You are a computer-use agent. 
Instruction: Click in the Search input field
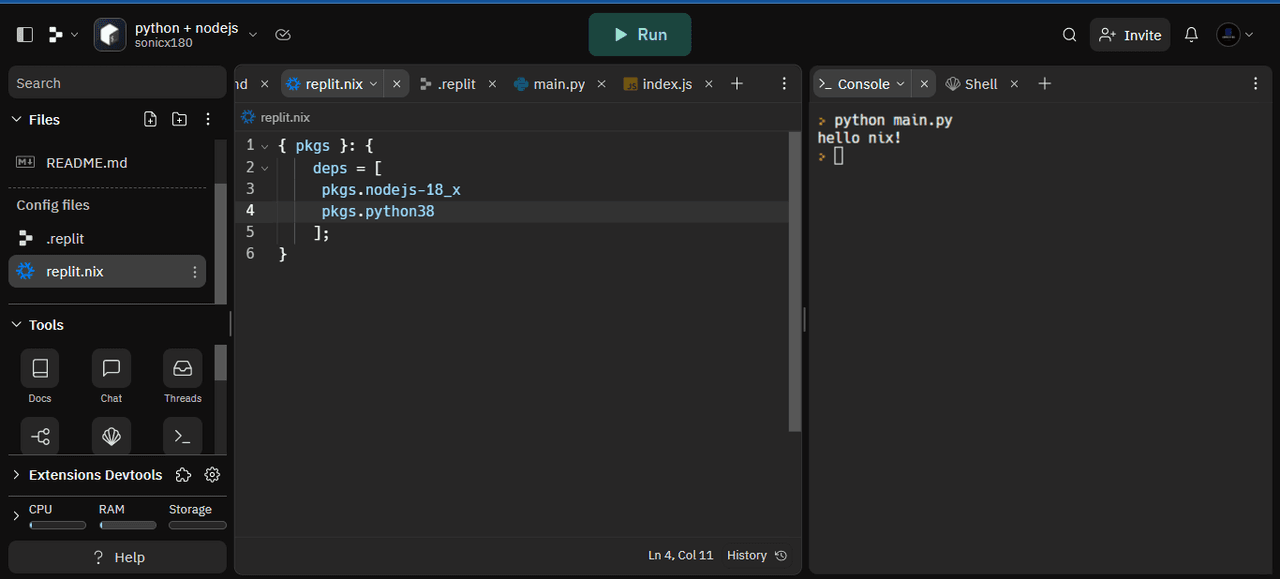coord(115,83)
